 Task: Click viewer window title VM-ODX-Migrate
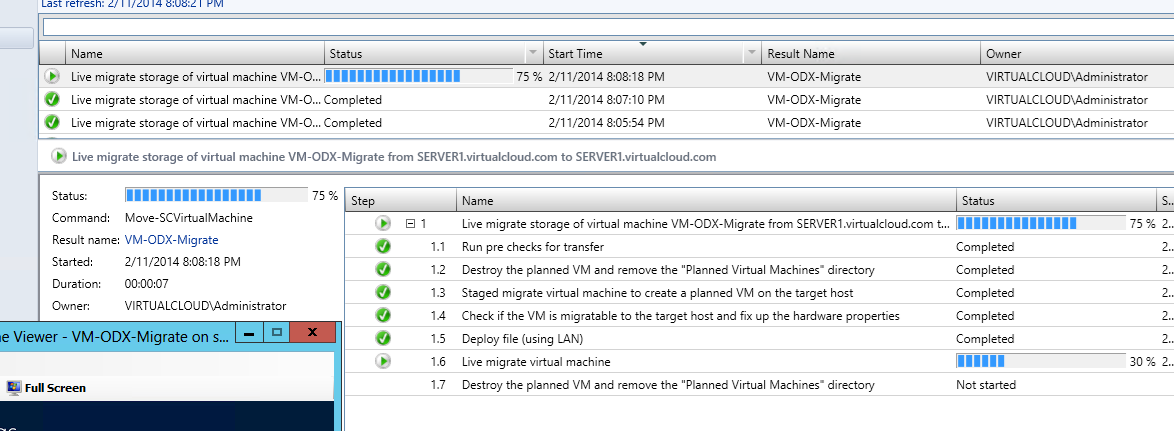pyautogui.click(x=114, y=337)
